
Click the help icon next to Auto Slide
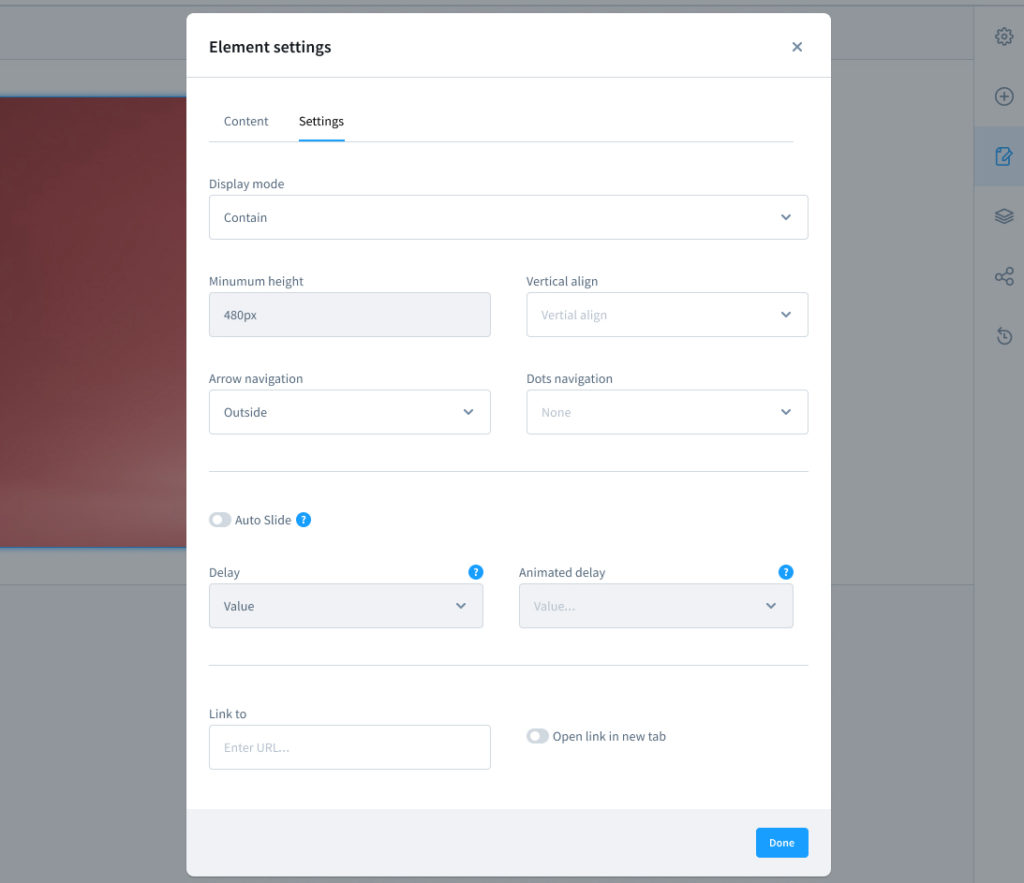tap(303, 519)
